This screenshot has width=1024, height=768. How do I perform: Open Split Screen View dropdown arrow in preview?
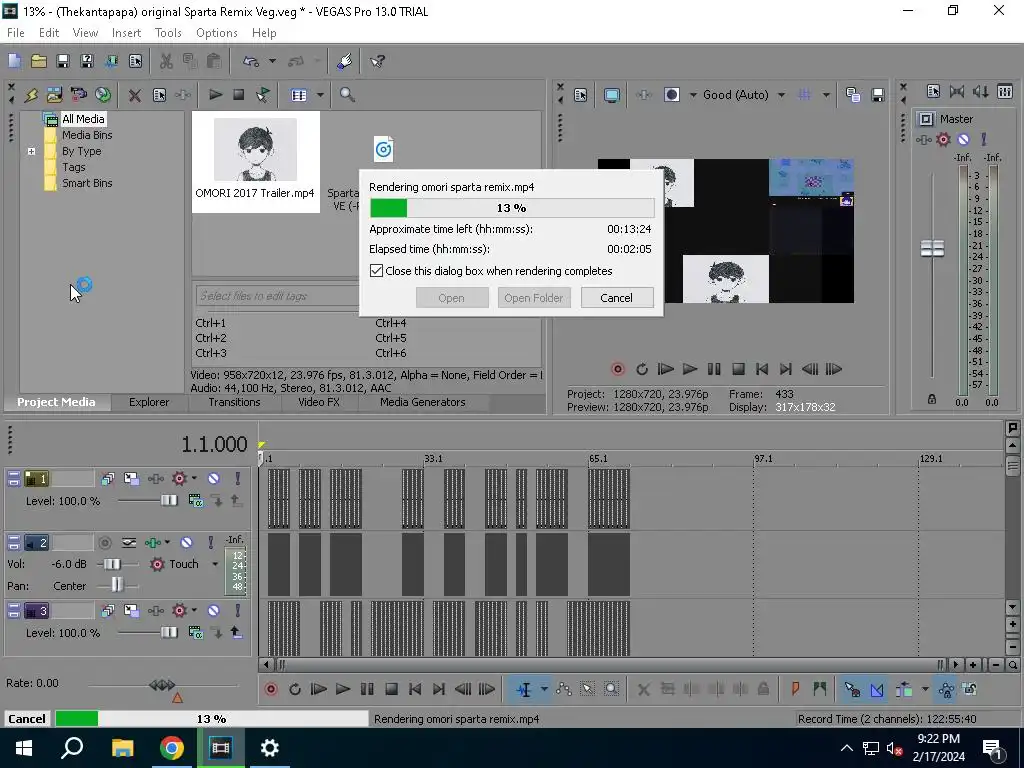(x=693, y=95)
